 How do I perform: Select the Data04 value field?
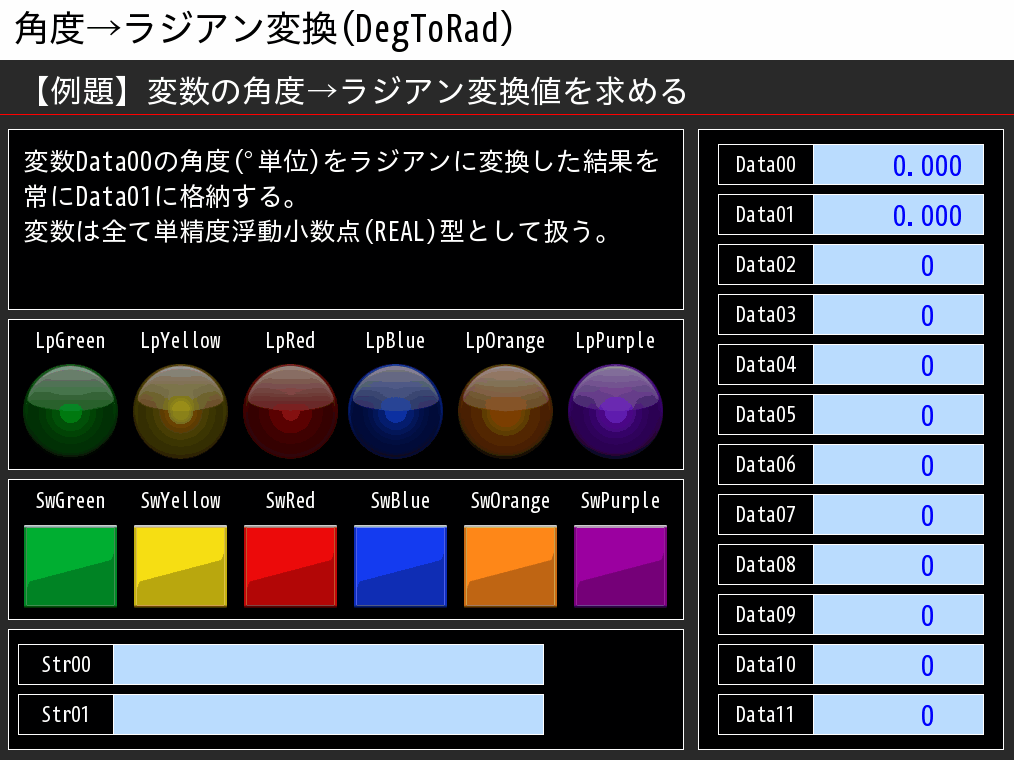pos(898,365)
